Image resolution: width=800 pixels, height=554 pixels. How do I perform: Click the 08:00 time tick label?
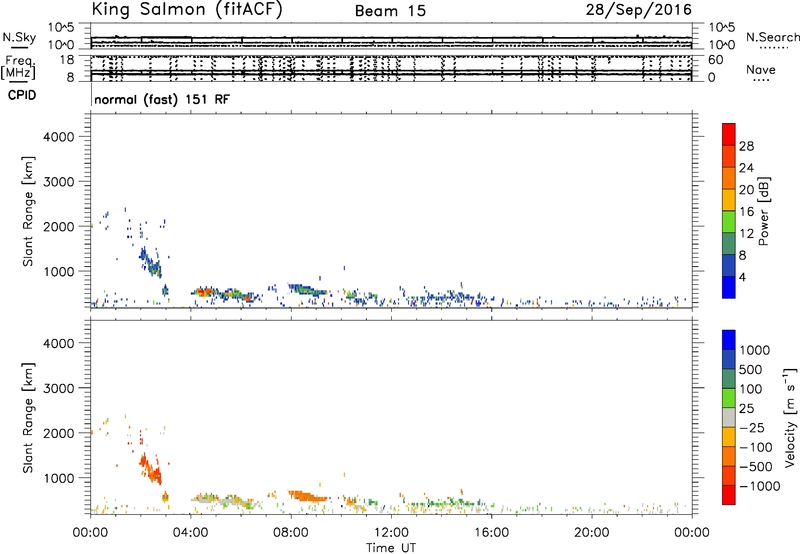point(291,533)
